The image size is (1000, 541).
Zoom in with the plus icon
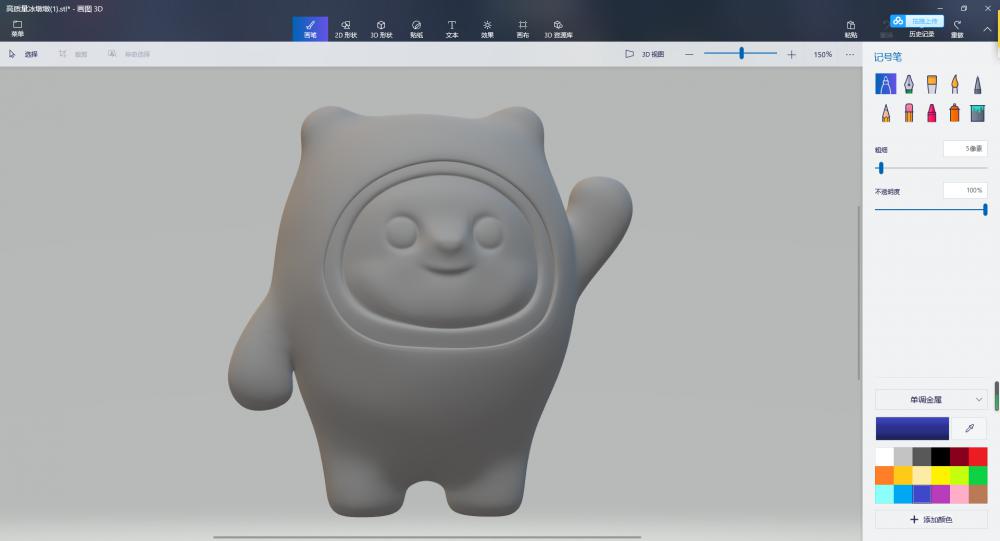[791, 54]
